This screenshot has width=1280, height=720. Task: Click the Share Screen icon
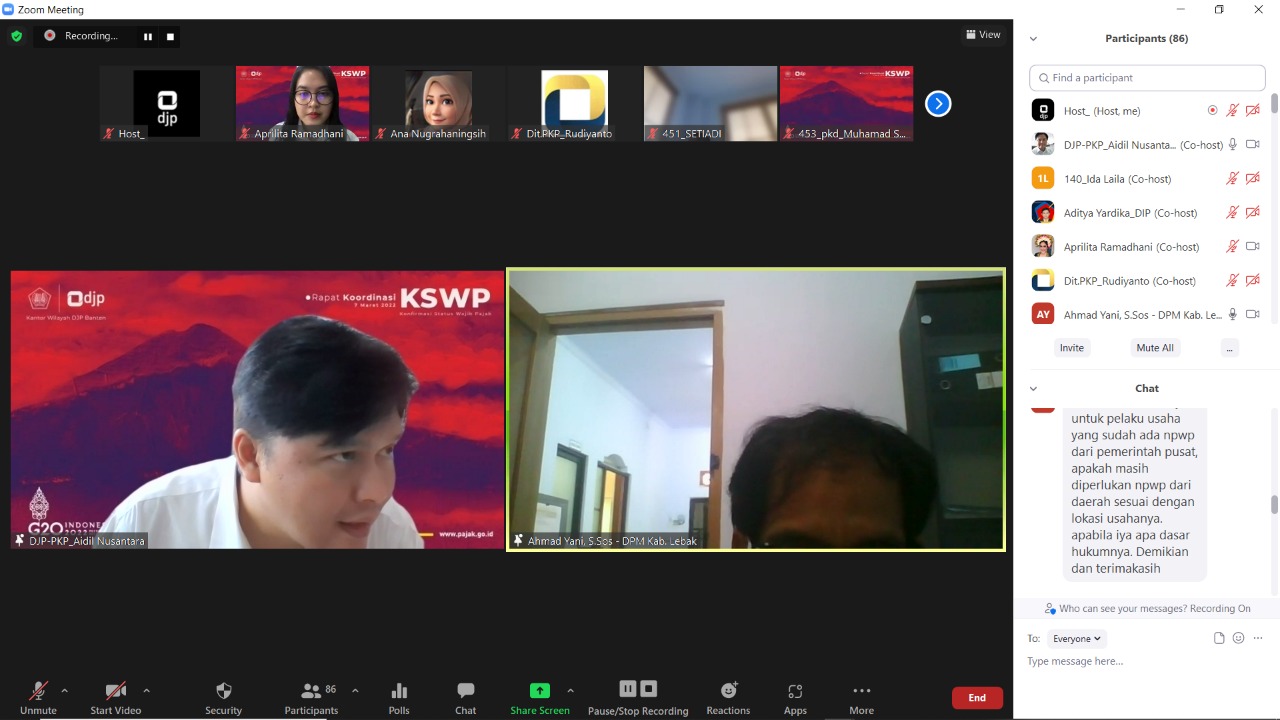click(539, 690)
